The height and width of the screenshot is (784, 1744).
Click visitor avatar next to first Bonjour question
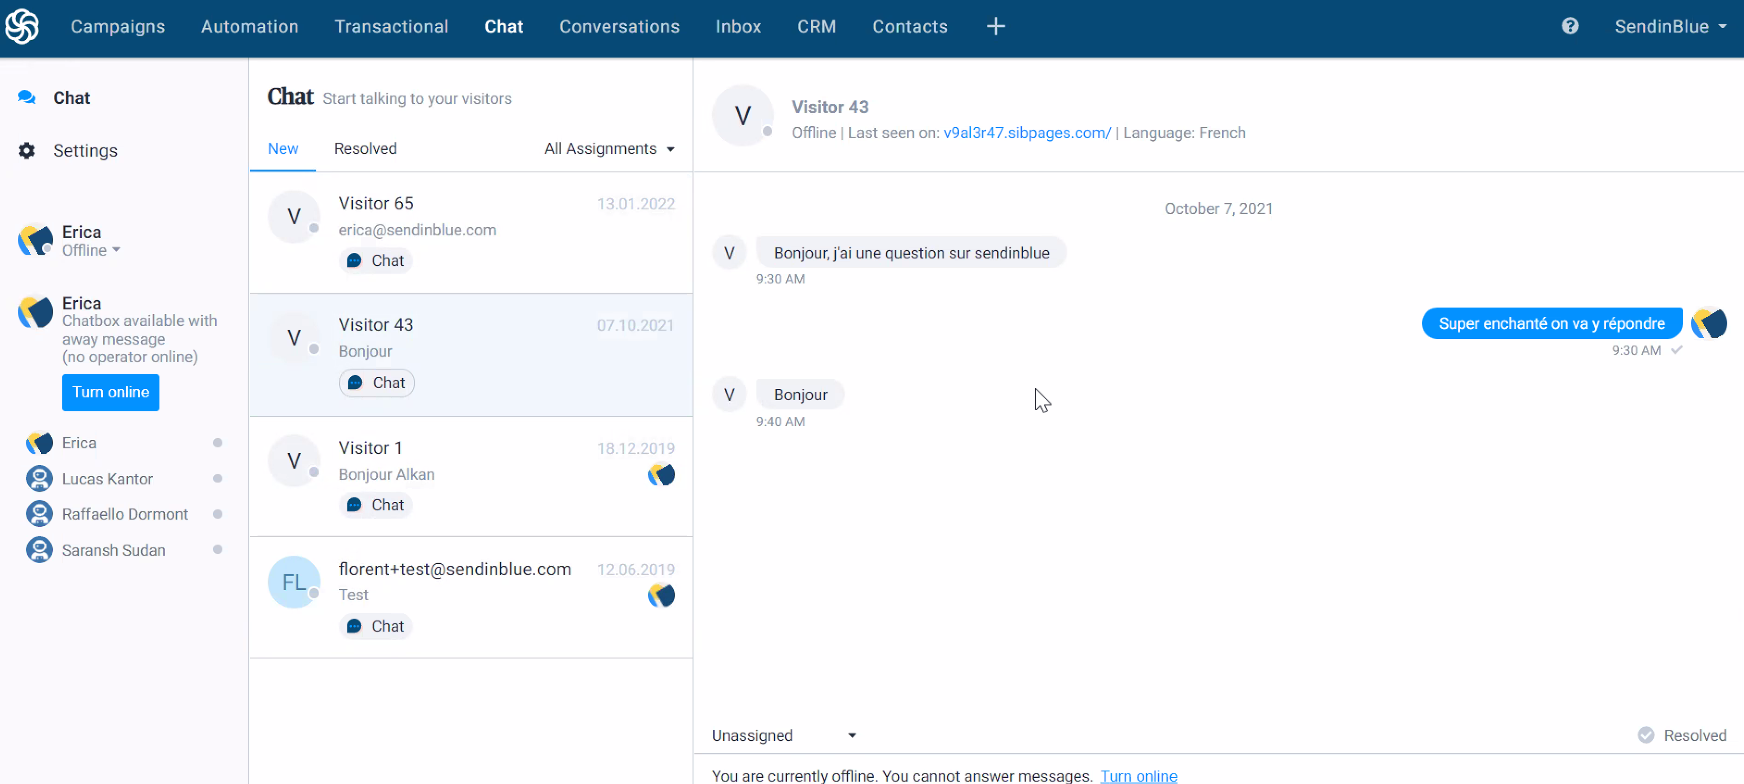(x=729, y=253)
